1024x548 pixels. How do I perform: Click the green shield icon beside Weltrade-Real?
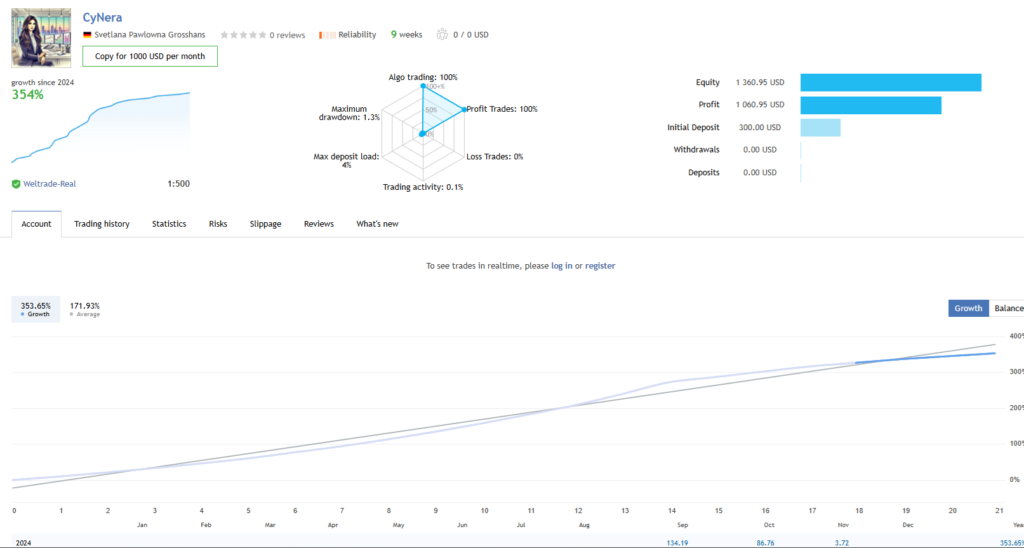coord(16,184)
